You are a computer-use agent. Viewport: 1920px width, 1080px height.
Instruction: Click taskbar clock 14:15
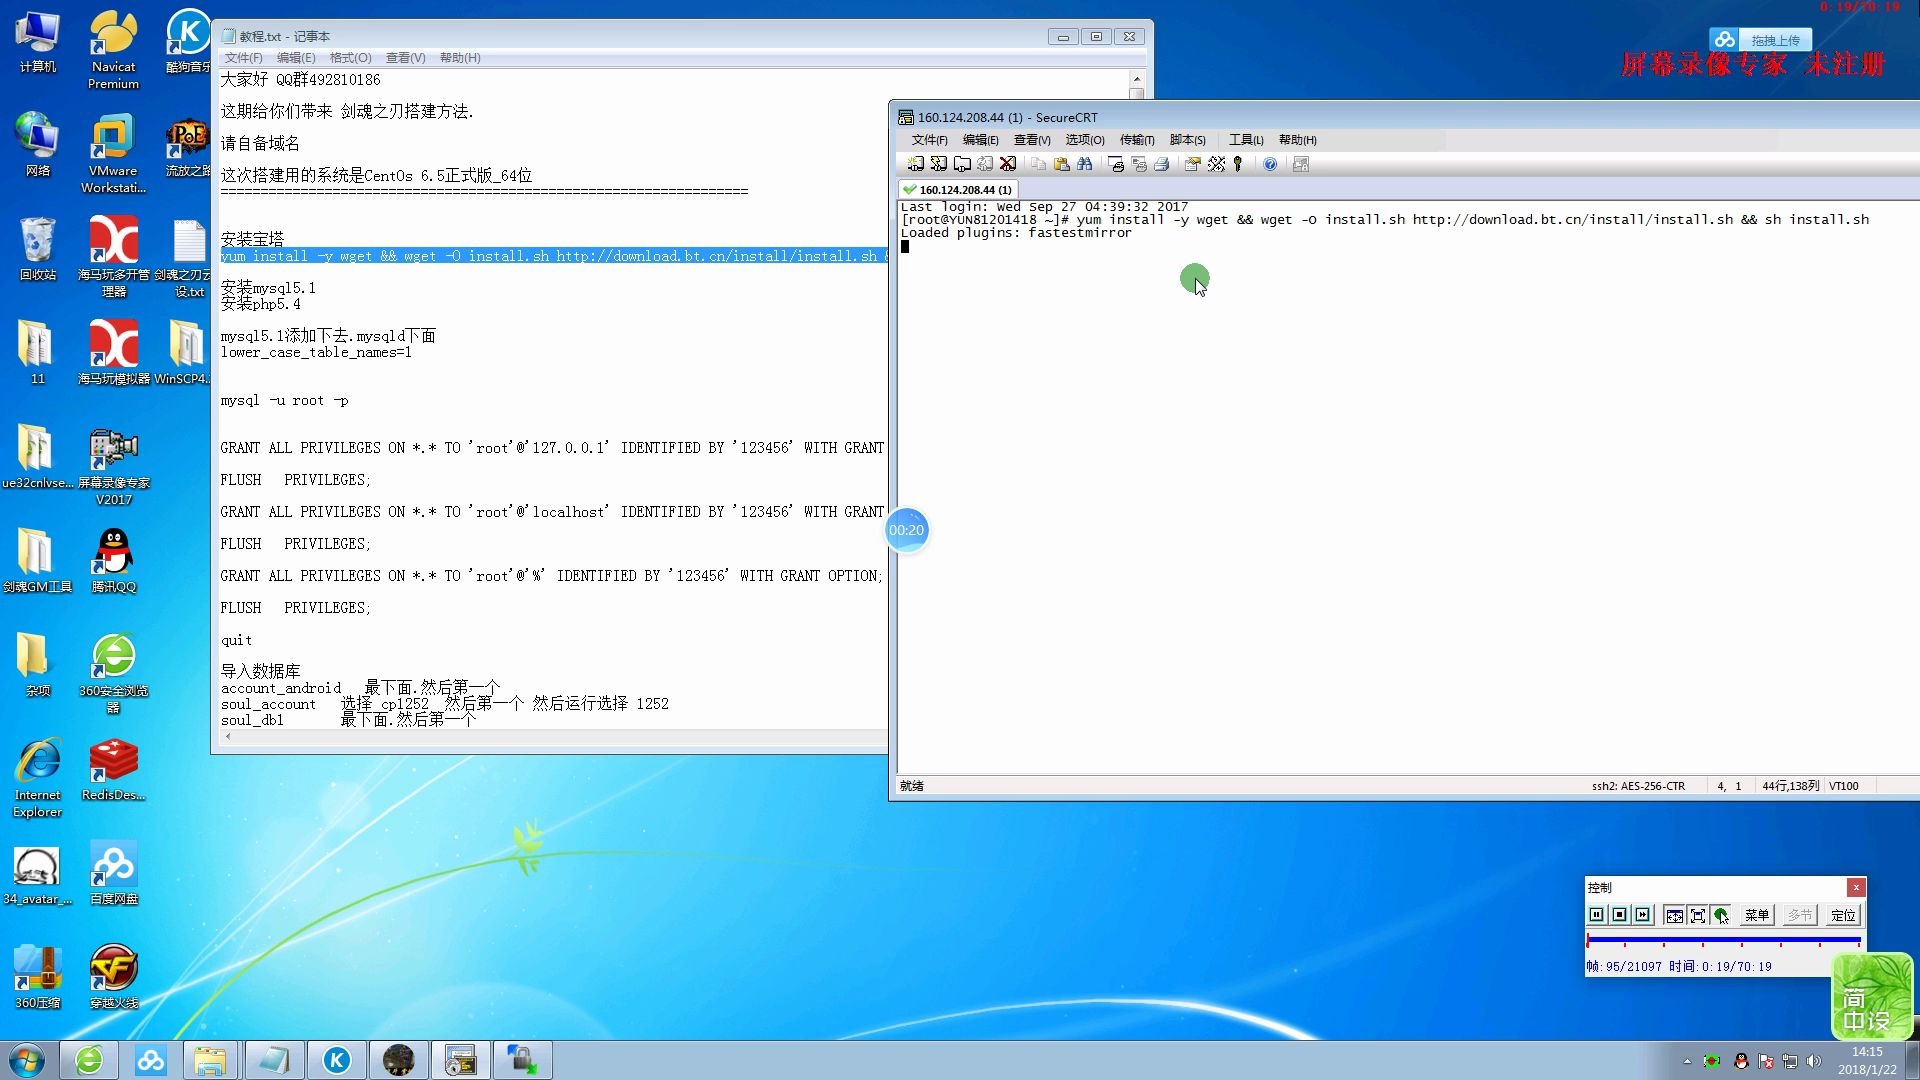[1867, 1060]
